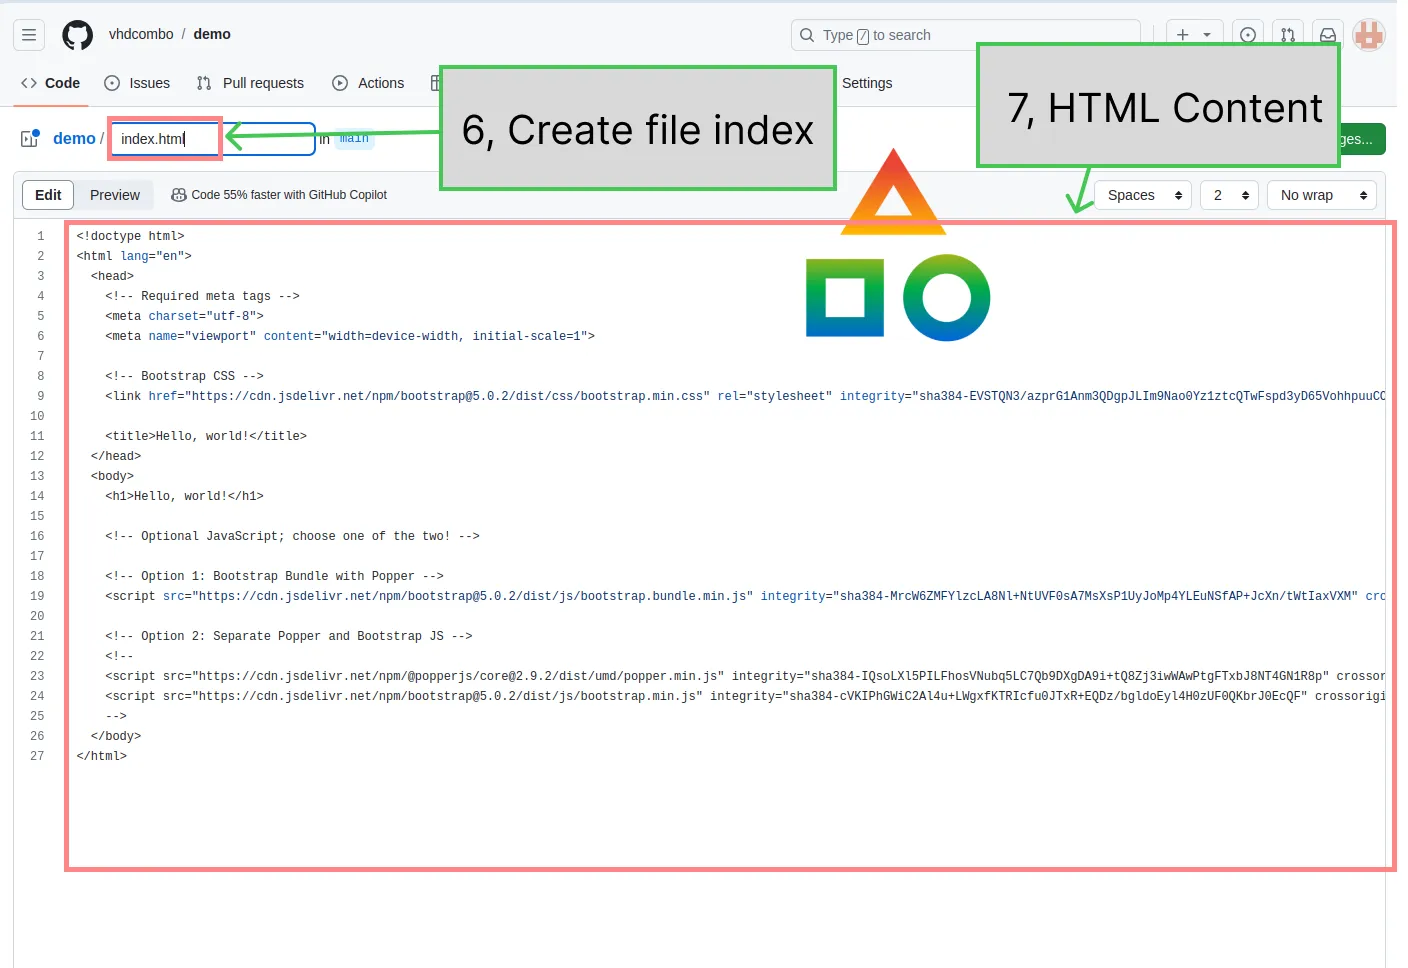Open 'Code 55% faster with GitHub Copilot' link

pyautogui.click(x=289, y=195)
